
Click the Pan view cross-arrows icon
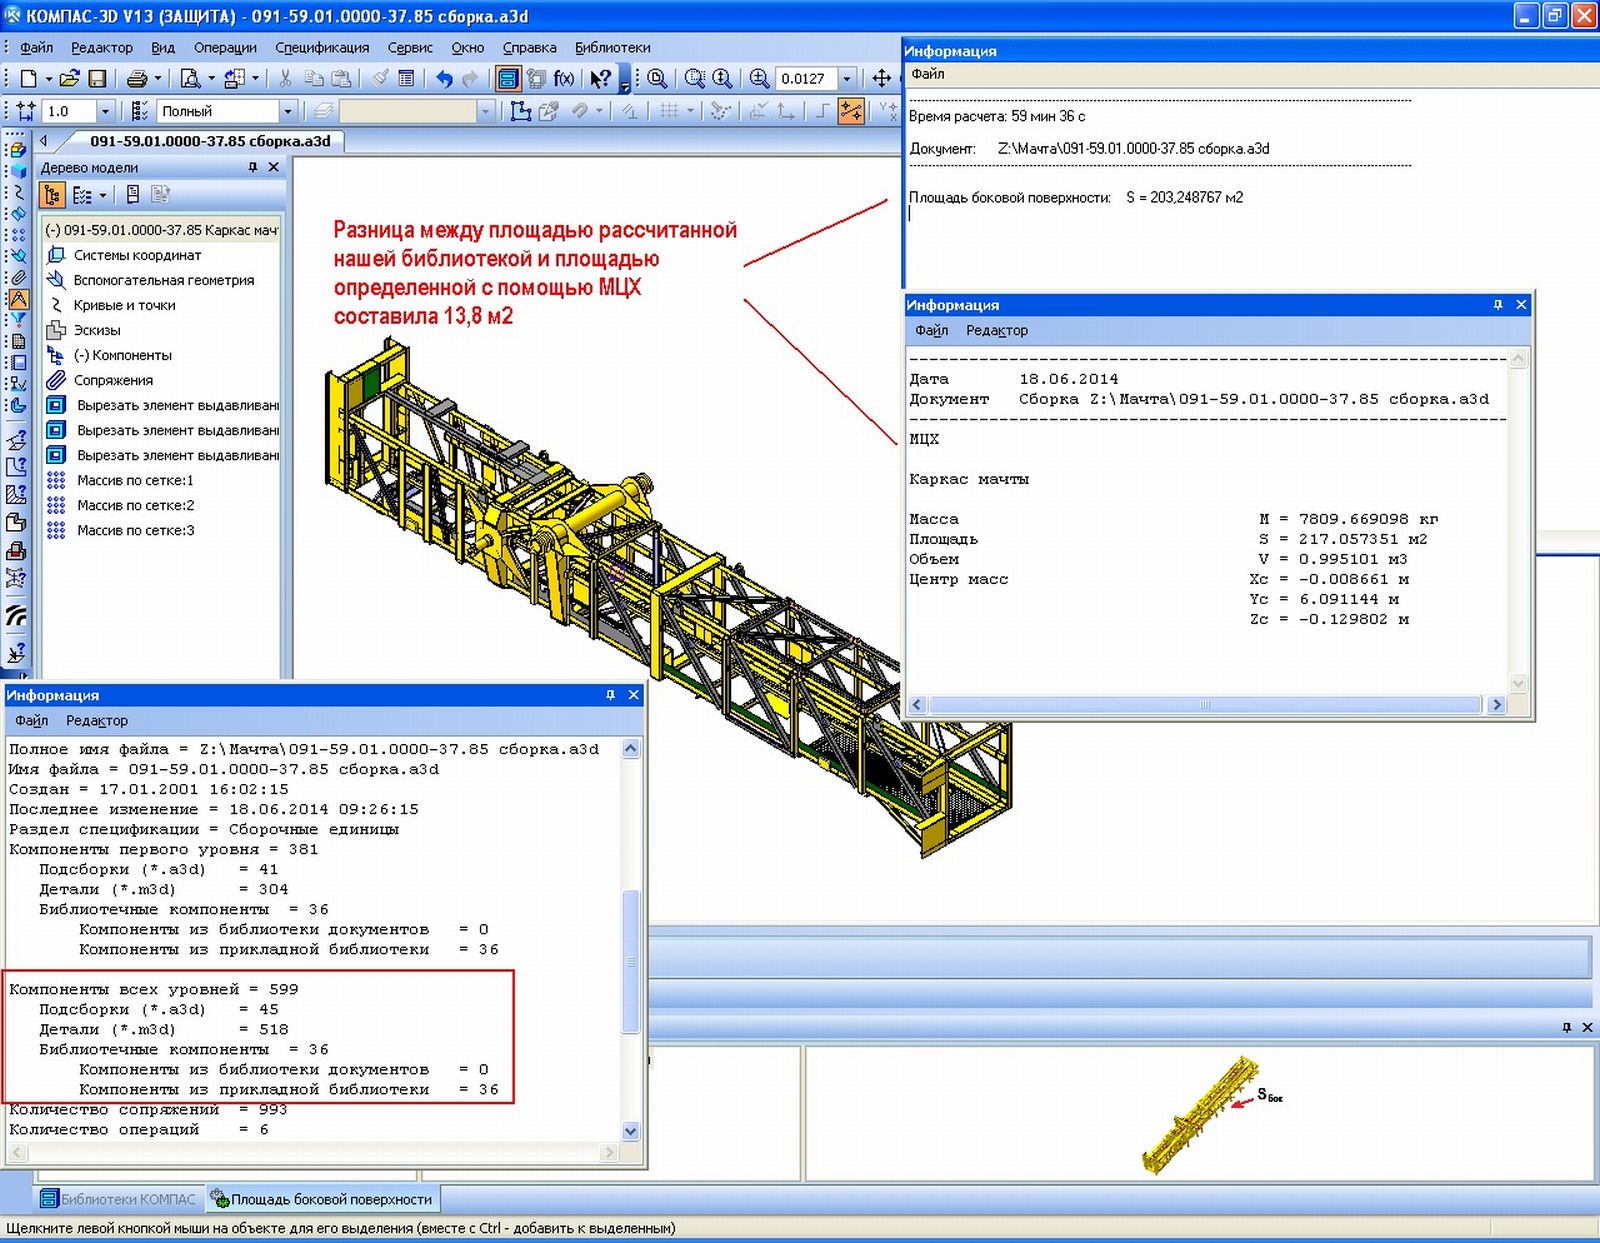(x=881, y=78)
